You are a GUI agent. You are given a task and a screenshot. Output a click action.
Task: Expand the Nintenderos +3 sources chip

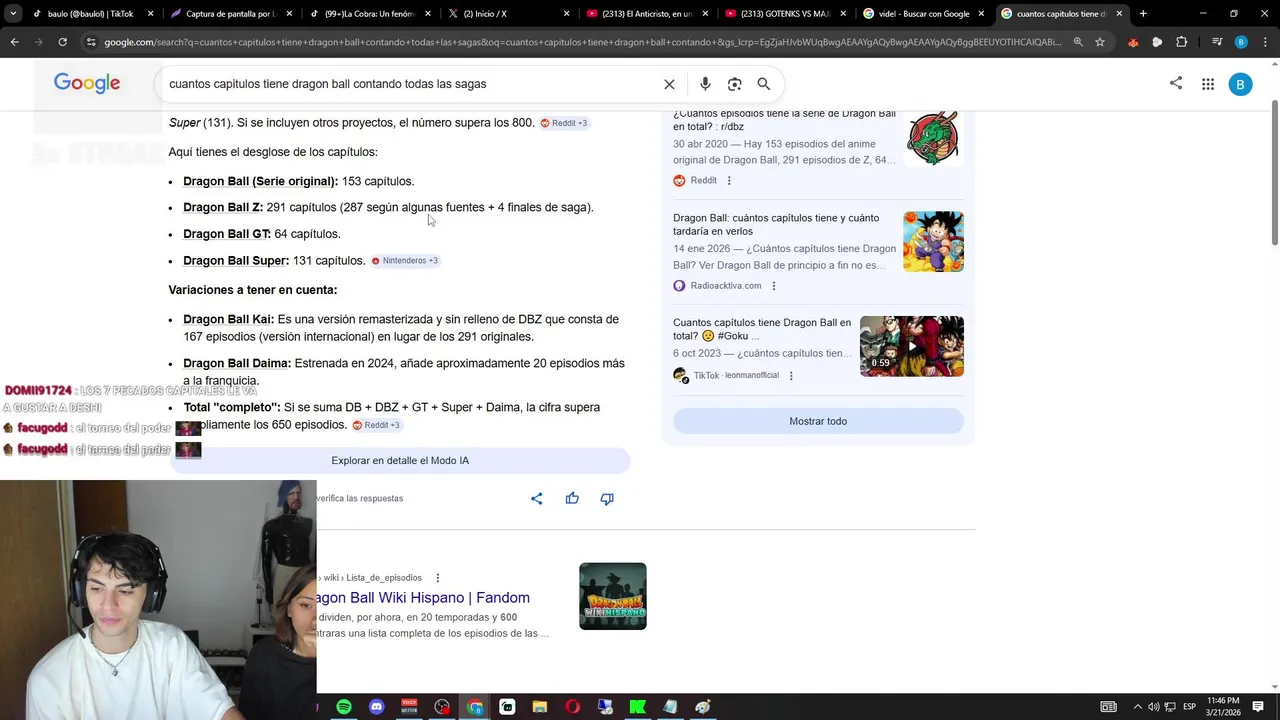click(404, 261)
